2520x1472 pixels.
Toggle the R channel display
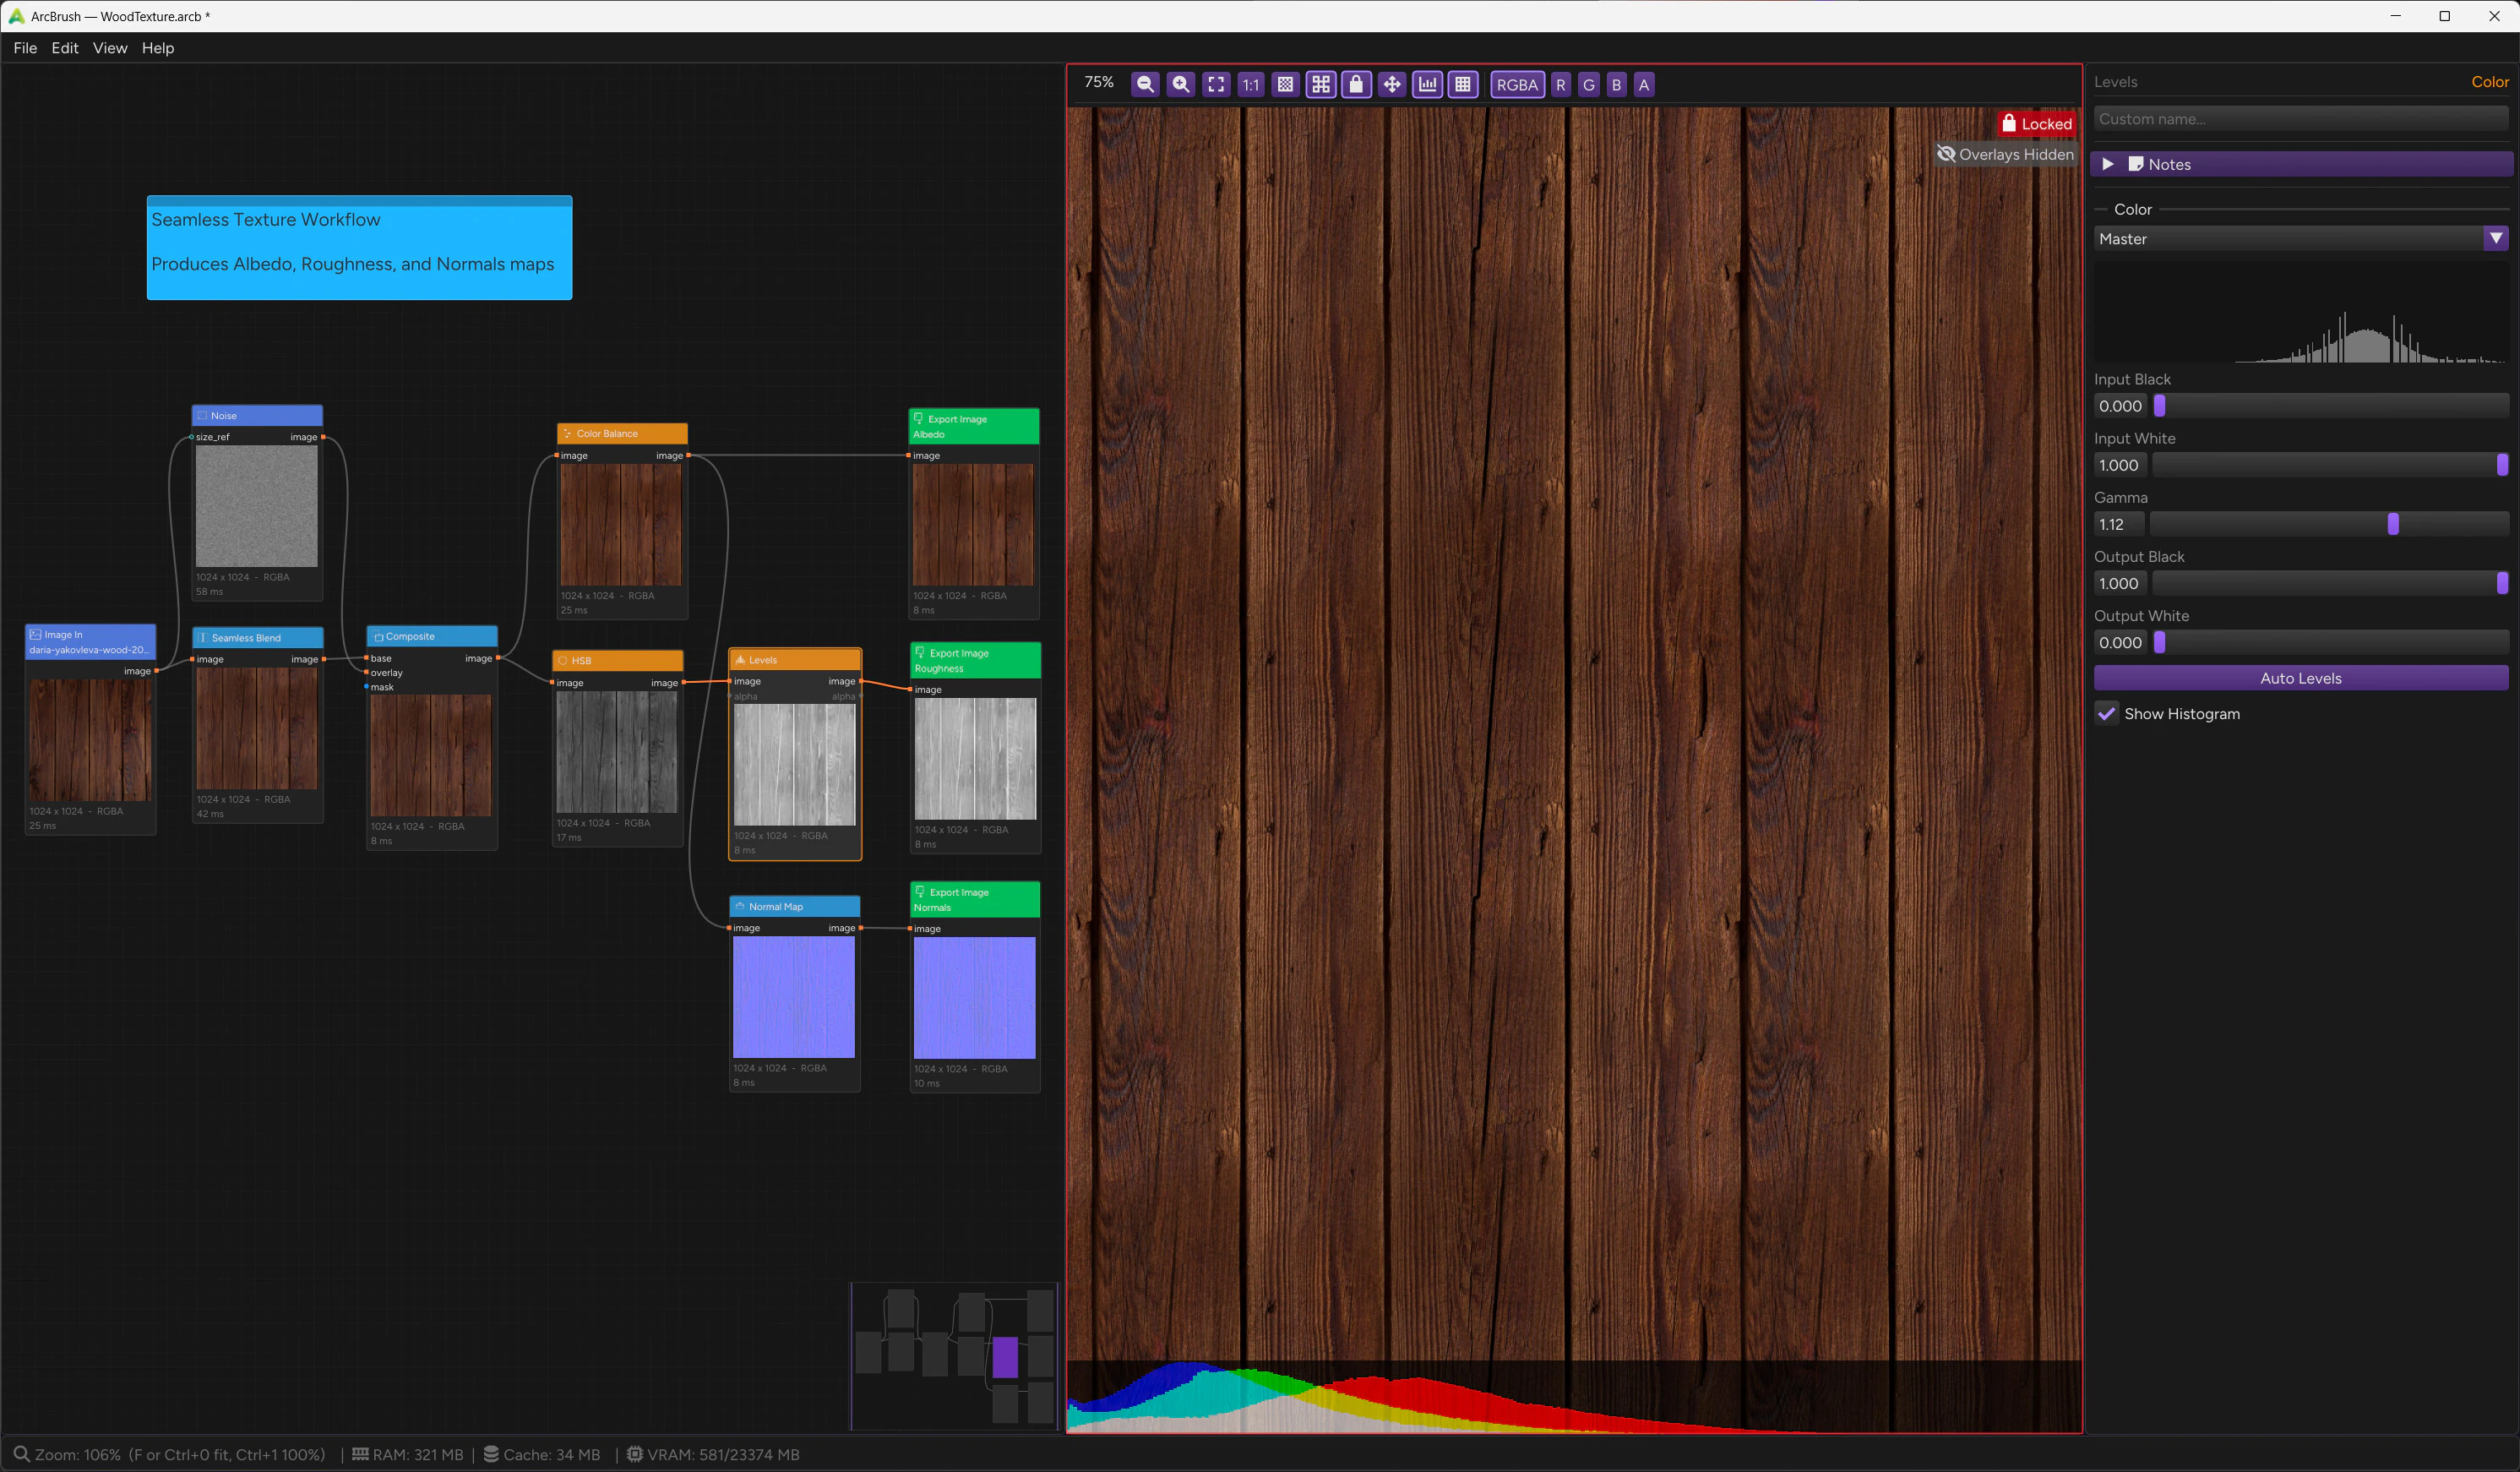coord(1560,84)
